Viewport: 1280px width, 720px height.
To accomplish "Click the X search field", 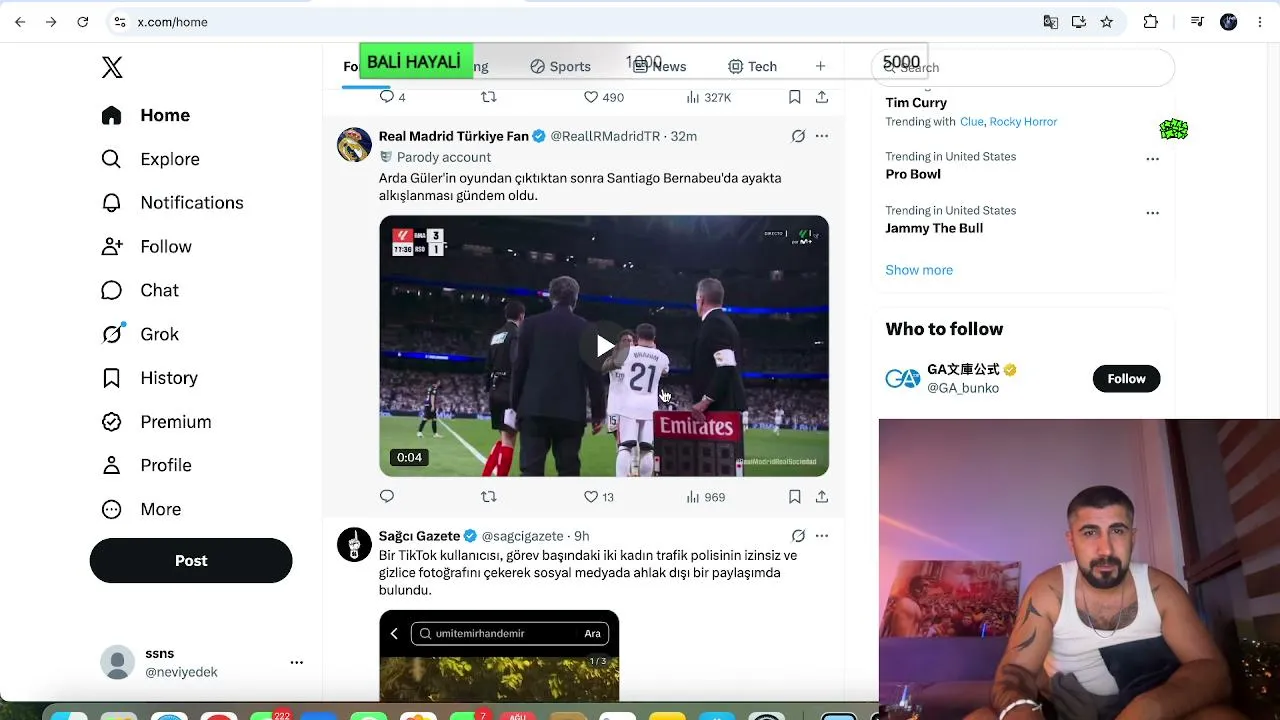I will pos(1022,67).
